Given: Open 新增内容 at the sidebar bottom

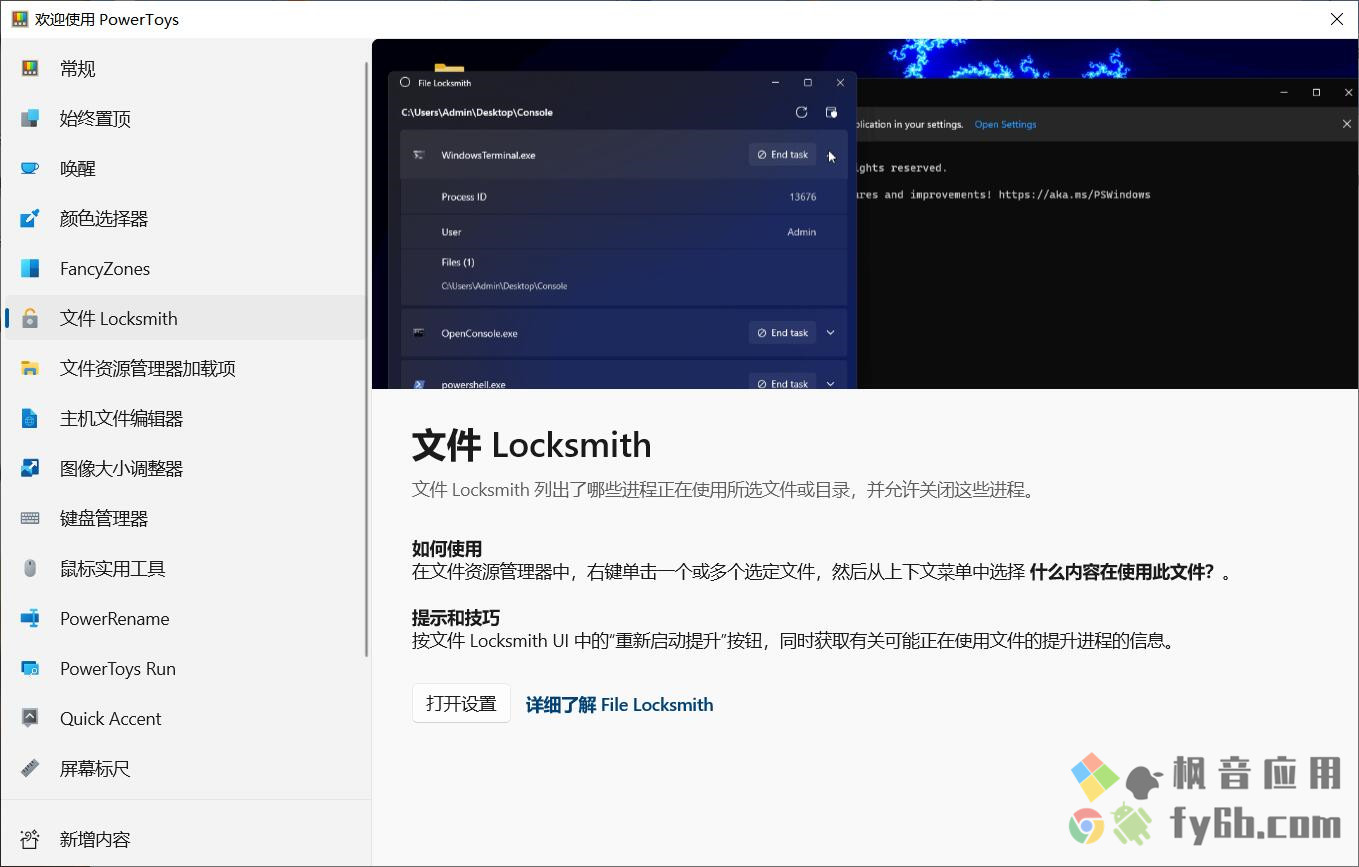Looking at the screenshot, I should pyautogui.click(x=186, y=839).
